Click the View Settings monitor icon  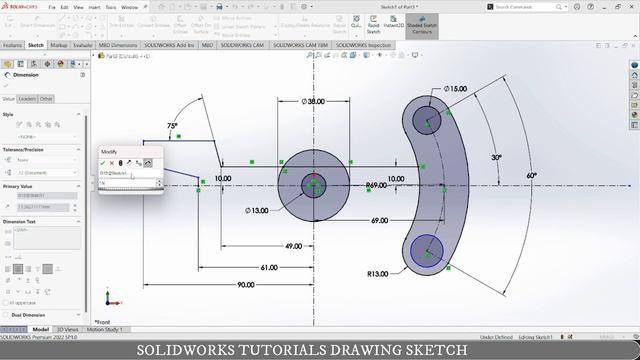point(415,55)
